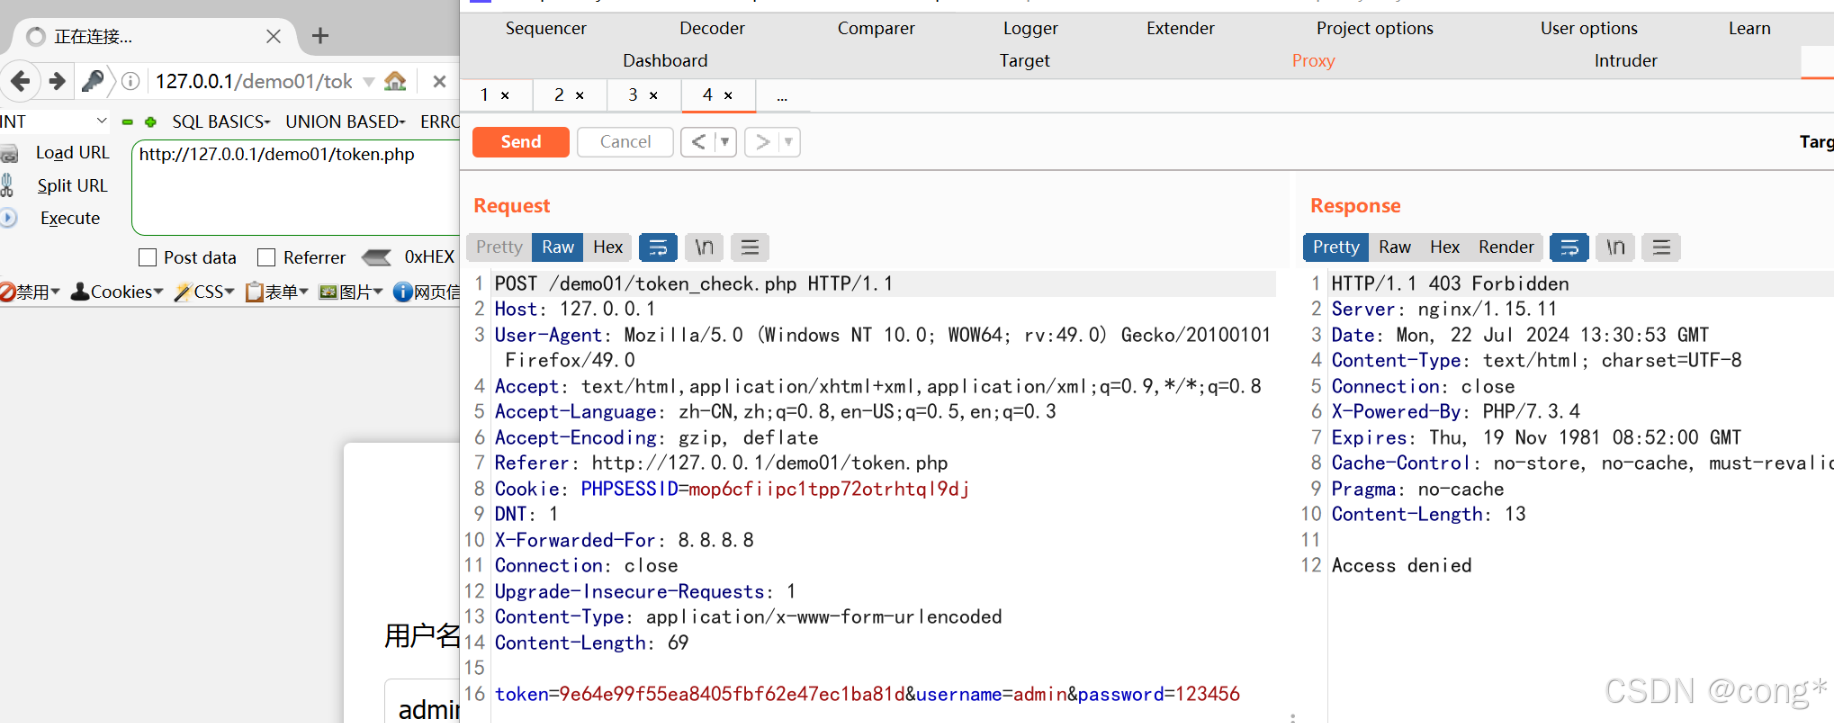This screenshot has height=723, width=1834.
Task: Click the browser forward arrow button
Action: pyautogui.click(x=57, y=81)
